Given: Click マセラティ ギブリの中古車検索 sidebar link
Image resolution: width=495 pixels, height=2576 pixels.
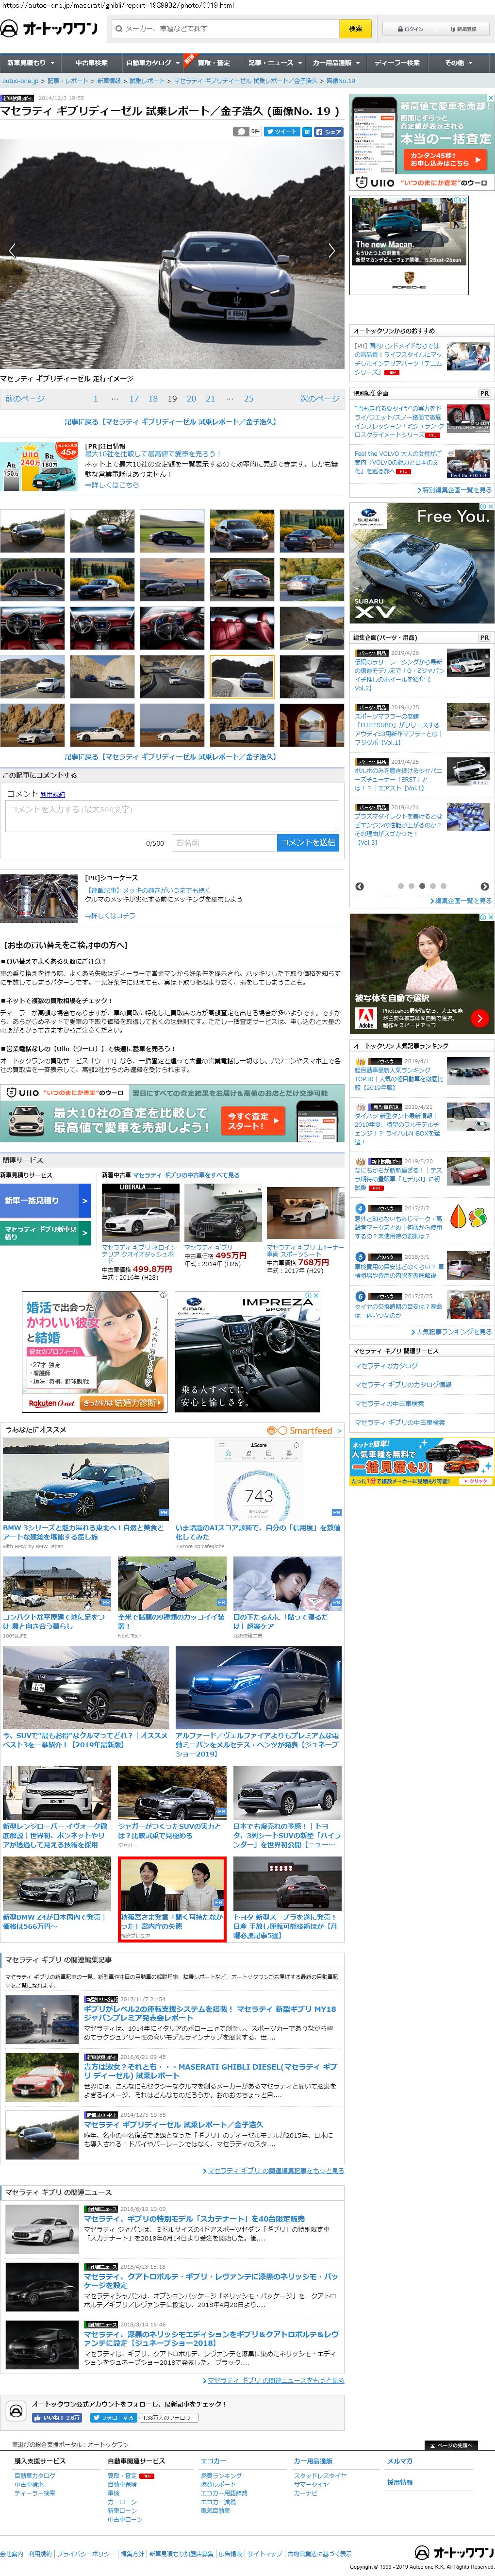Looking at the screenshot, I should click(400, 1422).
